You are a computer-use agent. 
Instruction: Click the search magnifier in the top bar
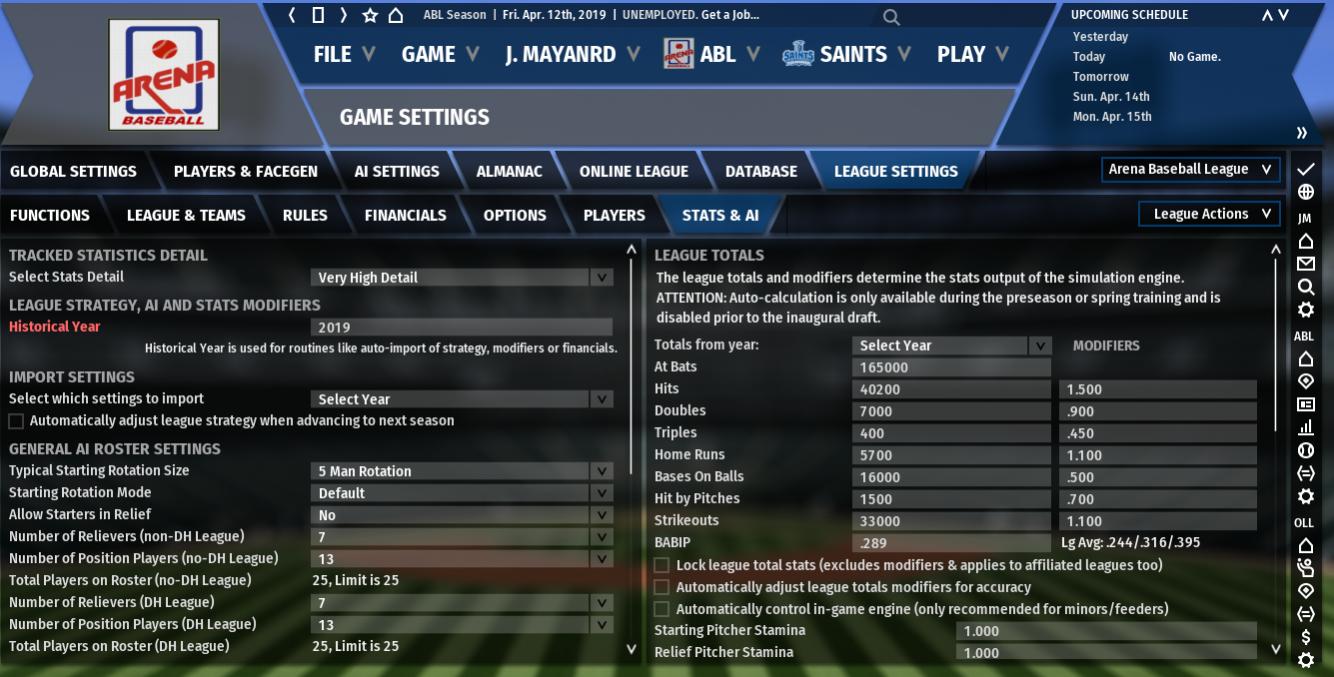tap(891, 17)
